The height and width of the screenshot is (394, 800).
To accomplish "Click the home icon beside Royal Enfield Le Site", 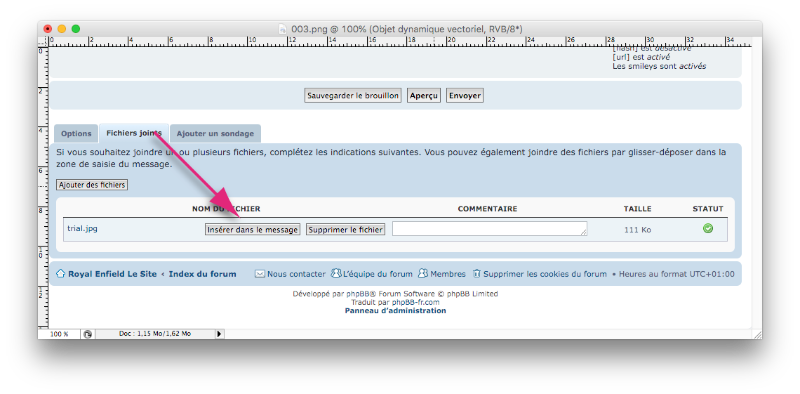I will tap(61, 274).
